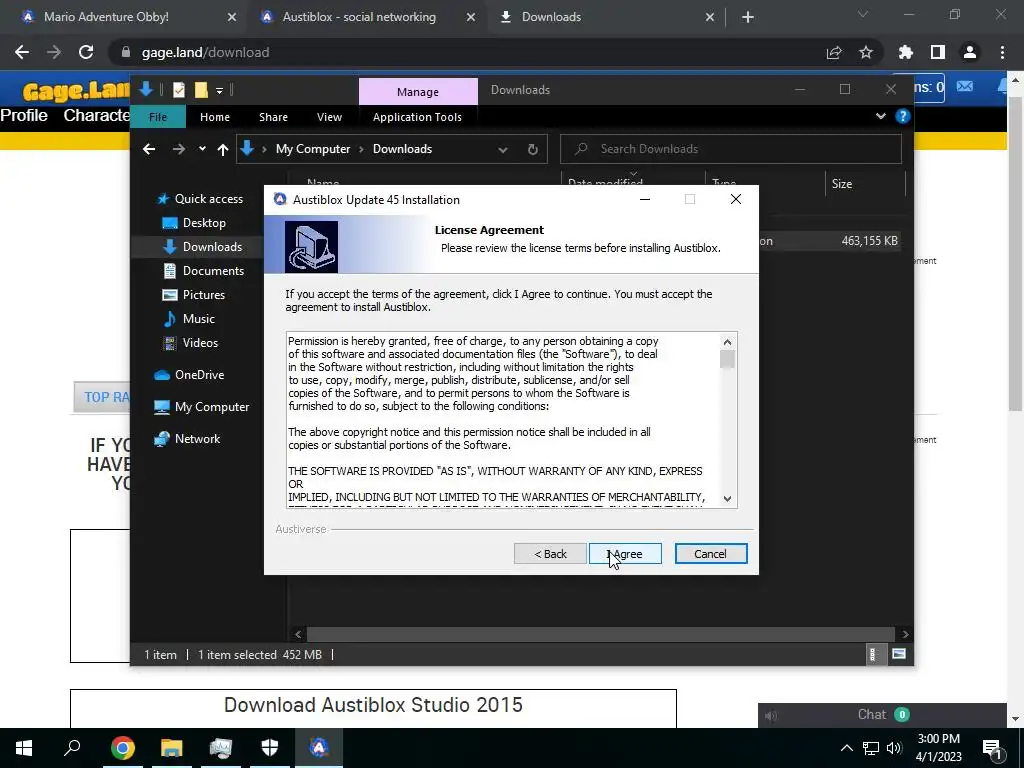The image size is (1024, 768).
Task: Open the View ribbon tab
Action: [329, 117]
